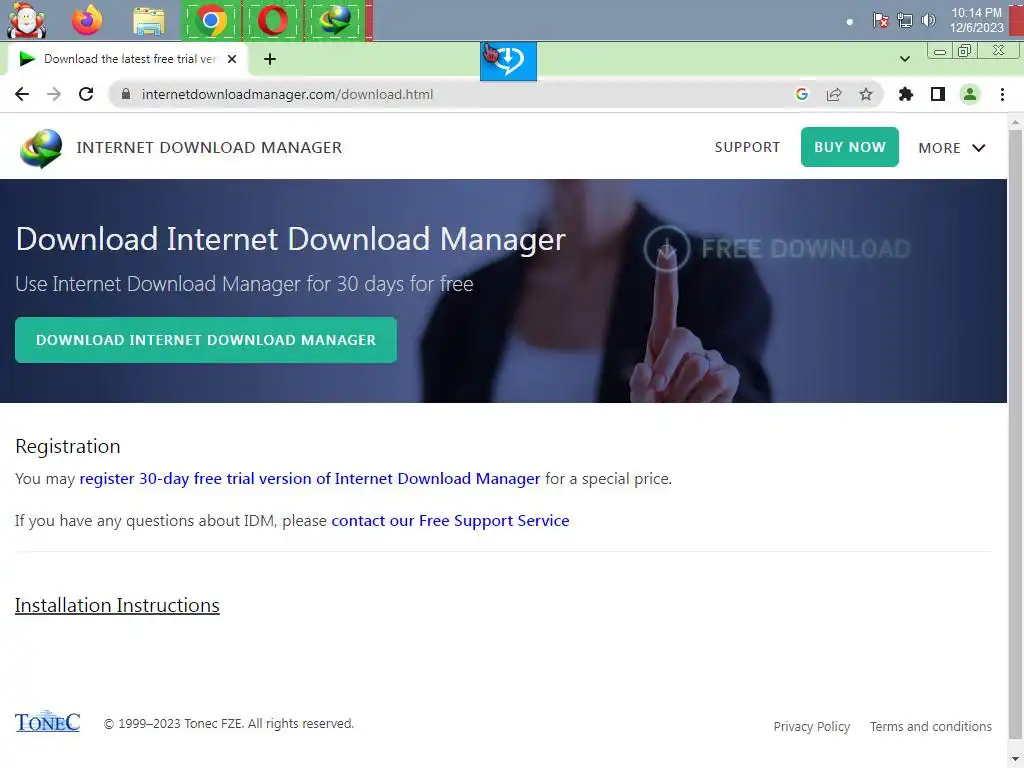Bookmark this page with the star
The image size is (1024, 768).
[x=865, y=94]
